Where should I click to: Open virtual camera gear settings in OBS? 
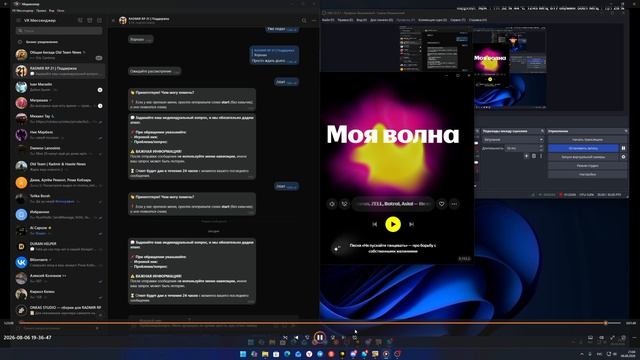point(623,157)
